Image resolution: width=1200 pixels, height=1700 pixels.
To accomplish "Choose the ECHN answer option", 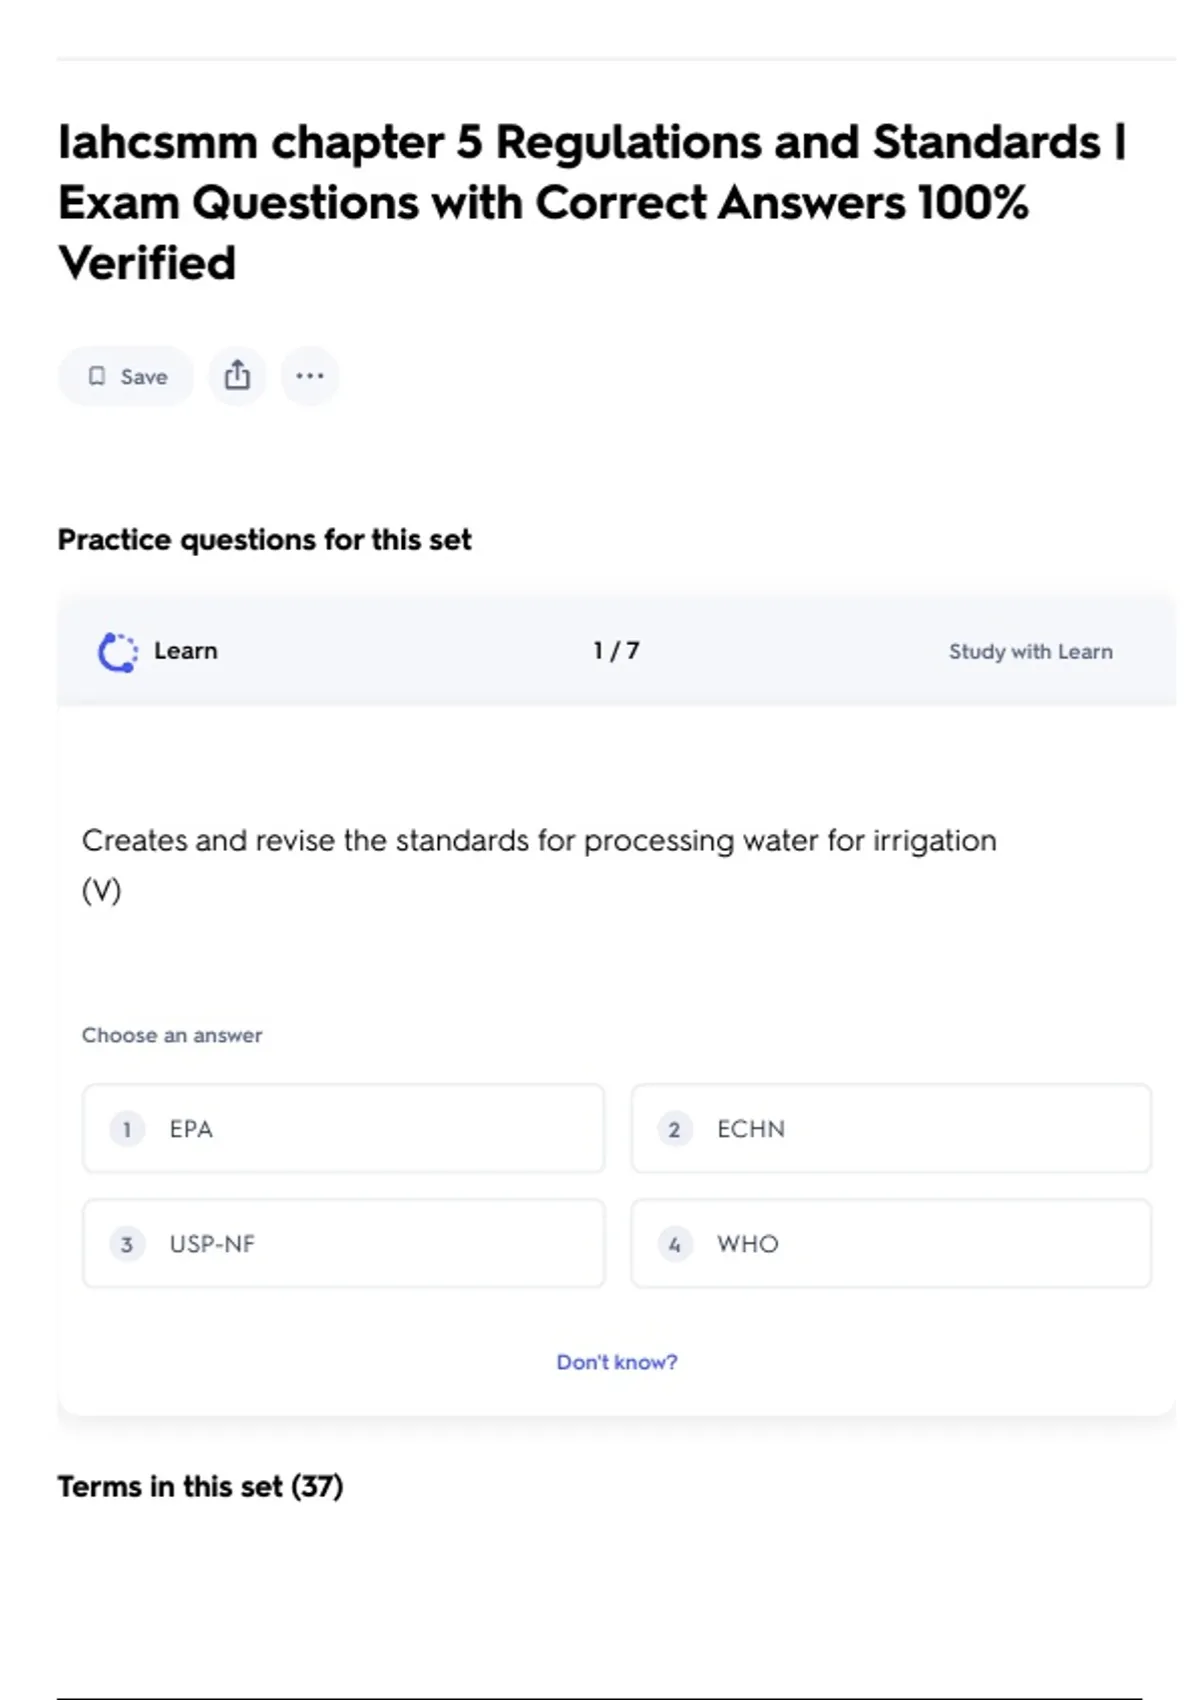I will coord(890,1129).
